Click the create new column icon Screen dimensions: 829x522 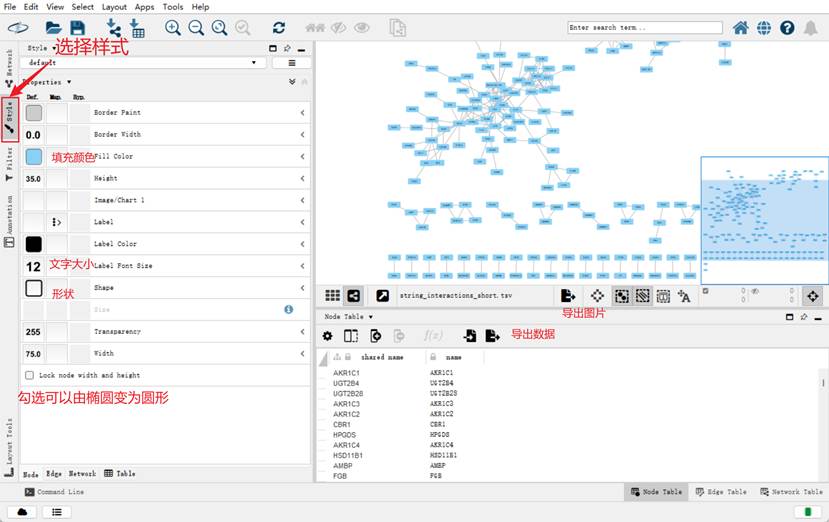point(375,336)
